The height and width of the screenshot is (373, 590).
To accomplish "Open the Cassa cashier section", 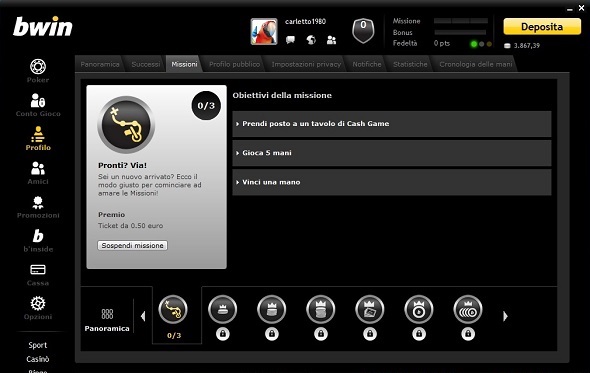I will [x=38, y=274].
